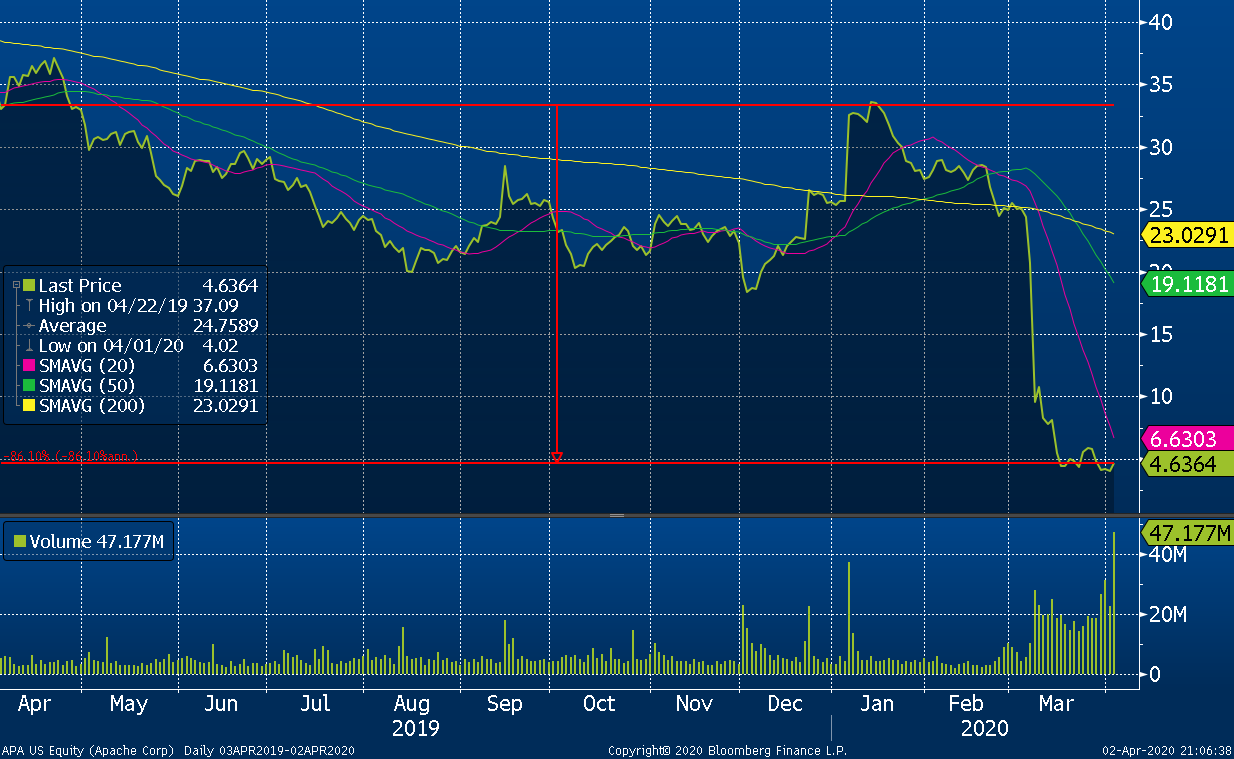Click the Mar month label on time axis

1057,704
